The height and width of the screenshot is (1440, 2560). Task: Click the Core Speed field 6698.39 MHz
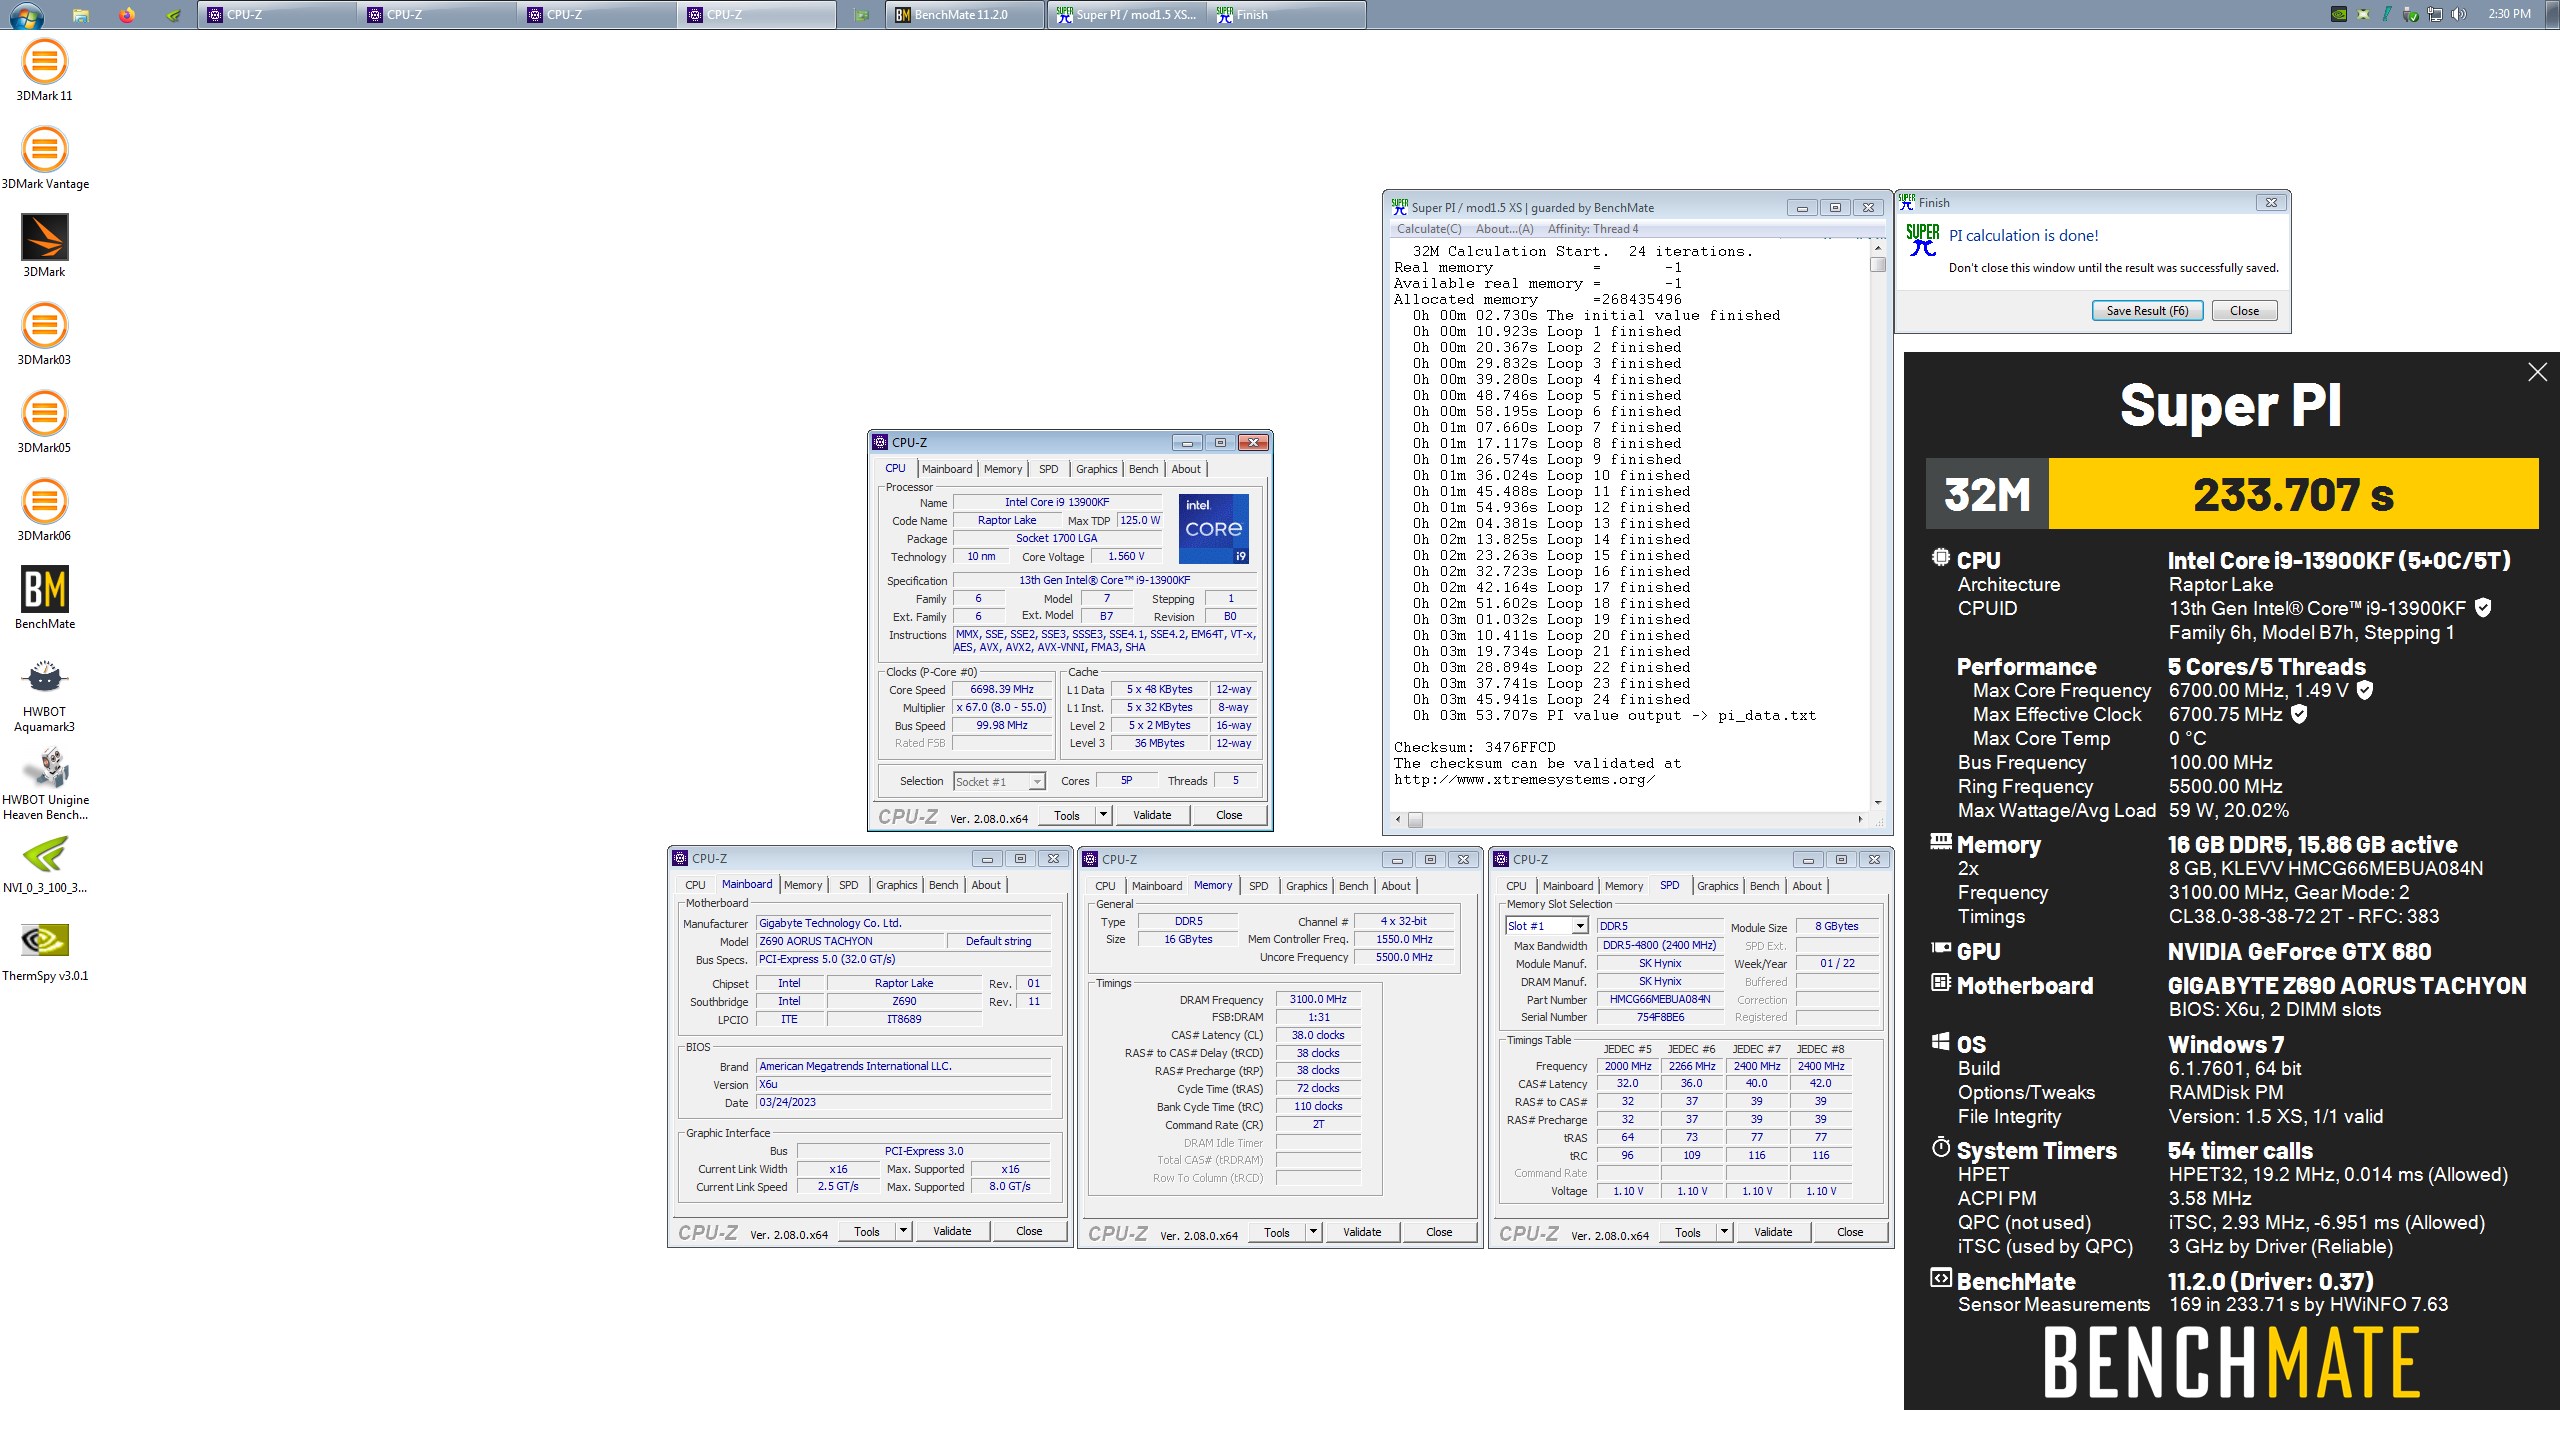[x=1001, y=689]
